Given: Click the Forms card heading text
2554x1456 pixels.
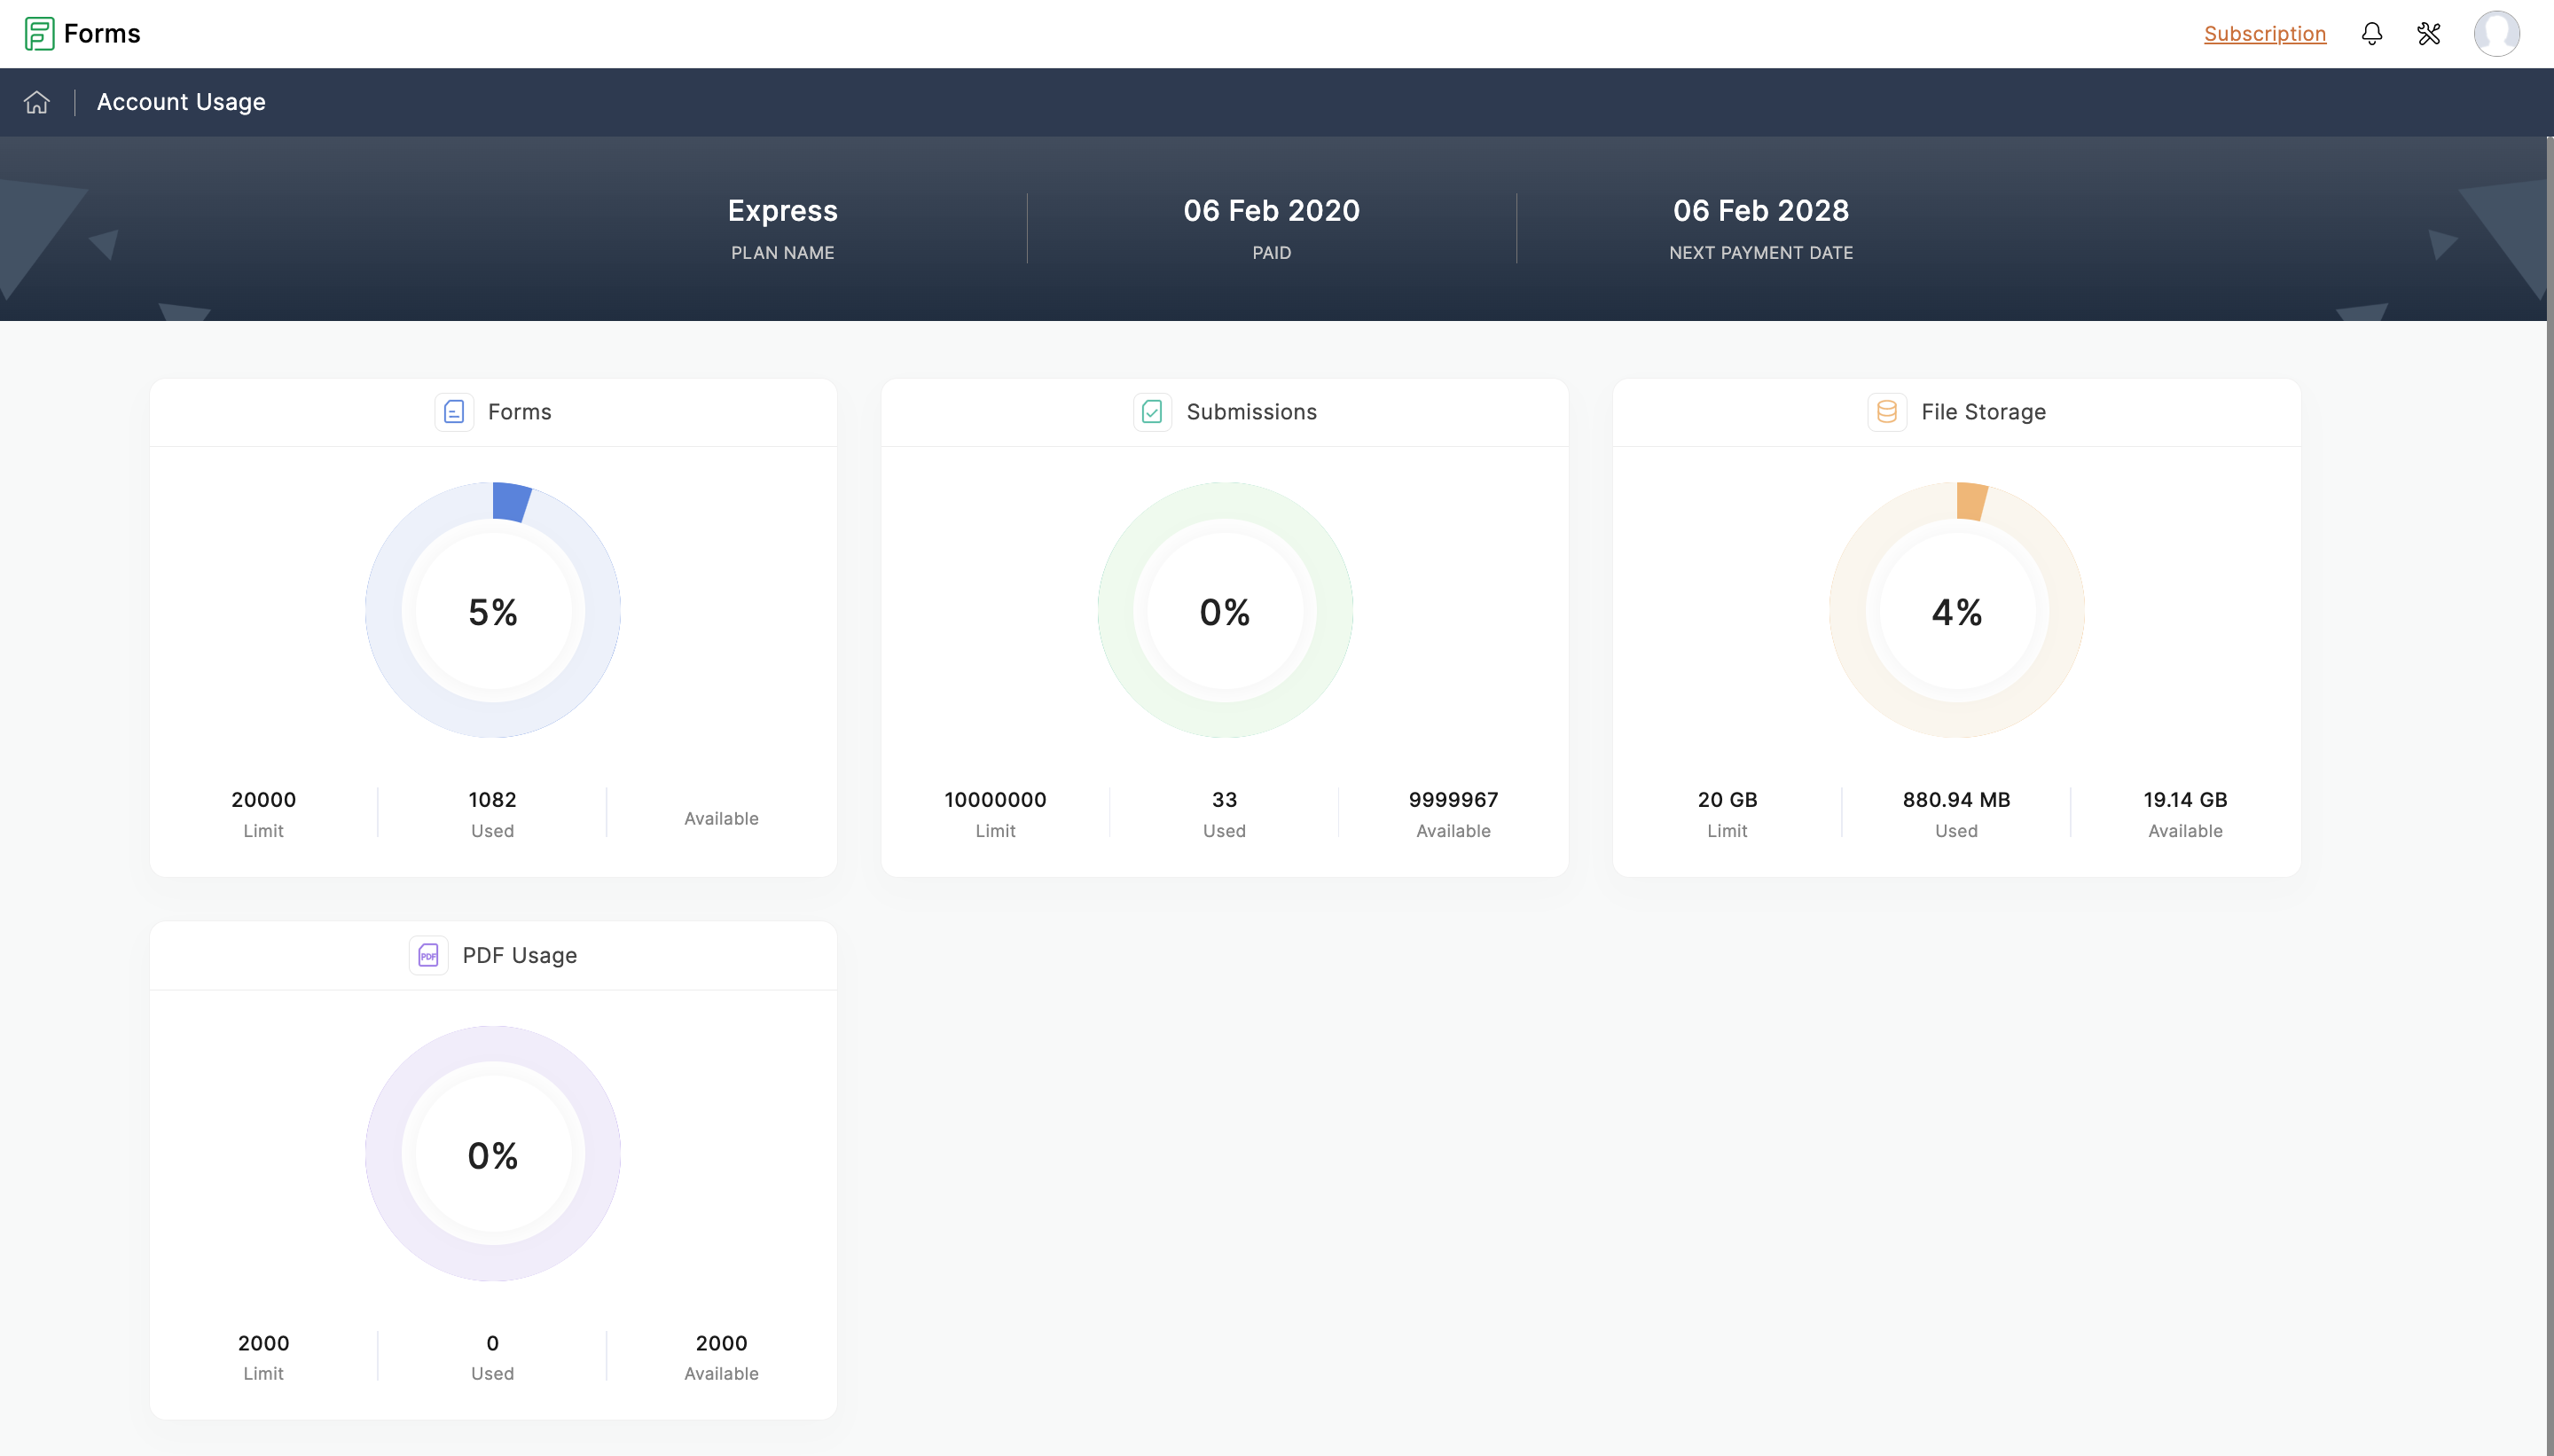Looking at the screenshot, I should (520, 412).
